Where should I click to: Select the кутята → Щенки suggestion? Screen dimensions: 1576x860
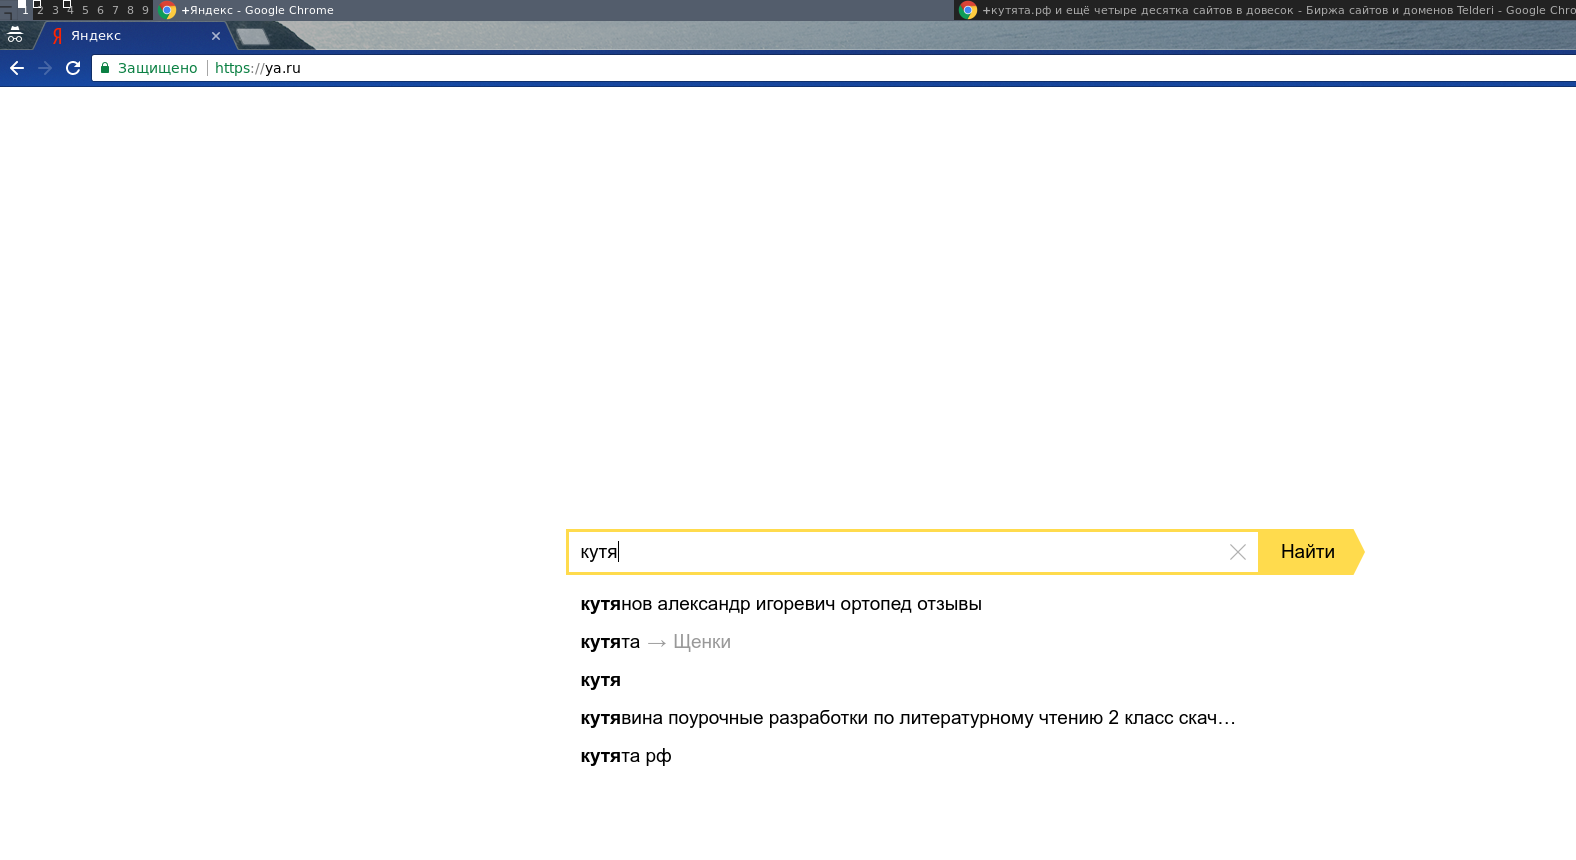click(655, 642)
